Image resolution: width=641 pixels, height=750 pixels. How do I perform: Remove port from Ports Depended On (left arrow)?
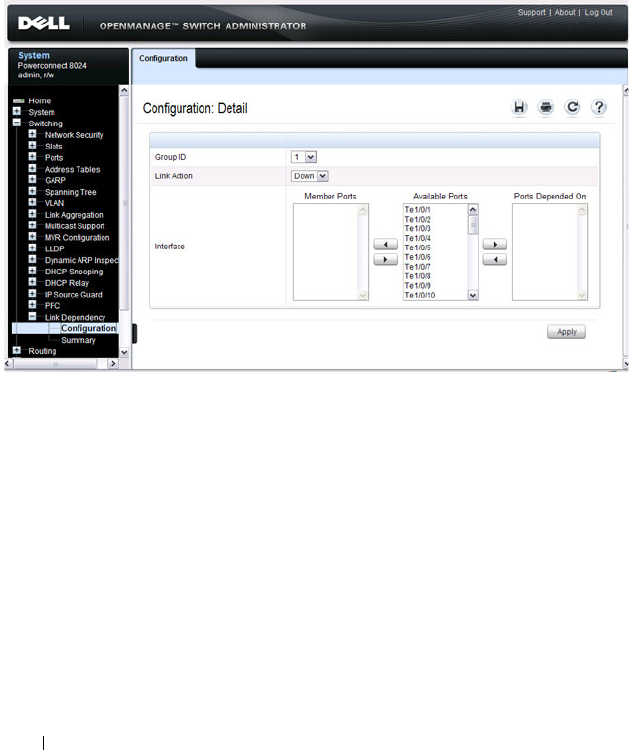(495, 260)
